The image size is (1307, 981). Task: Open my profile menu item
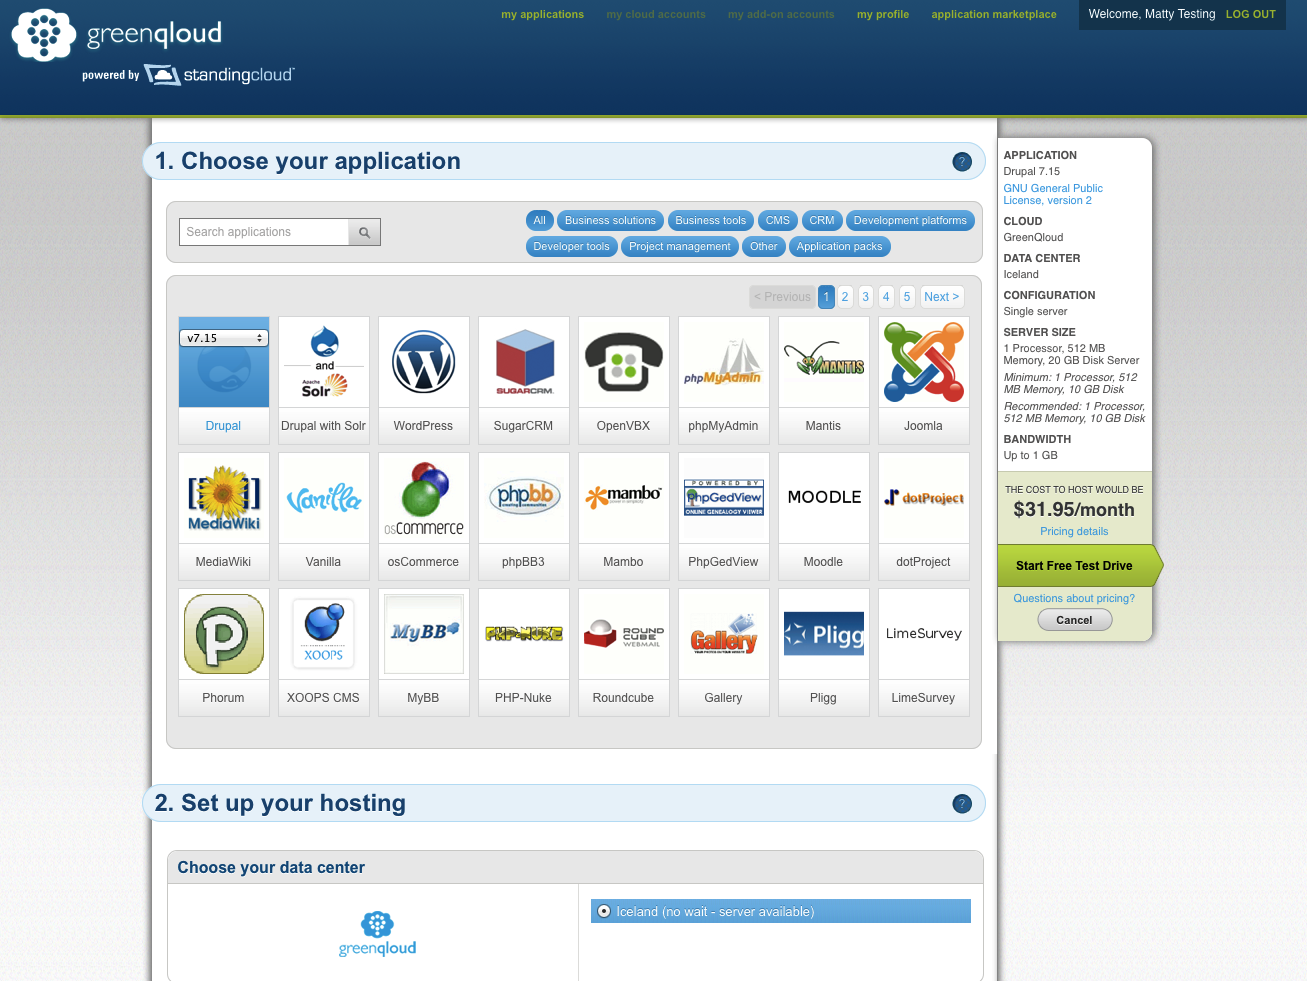click(883, 15)
